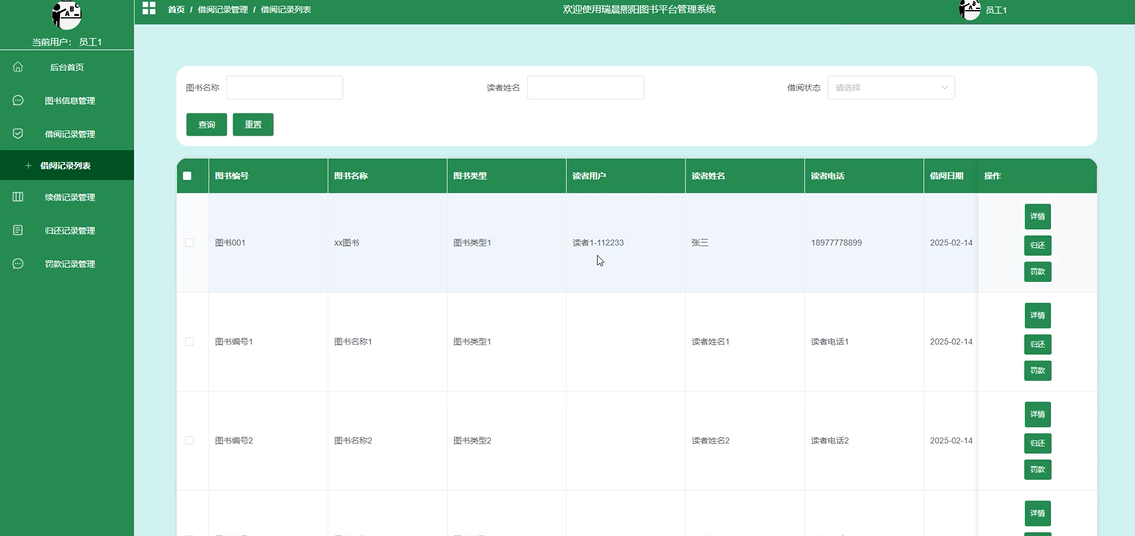1135x536 pixels.
Task: Click 借阅记录列表 breadcrumb item
Action: click(285, 9)
